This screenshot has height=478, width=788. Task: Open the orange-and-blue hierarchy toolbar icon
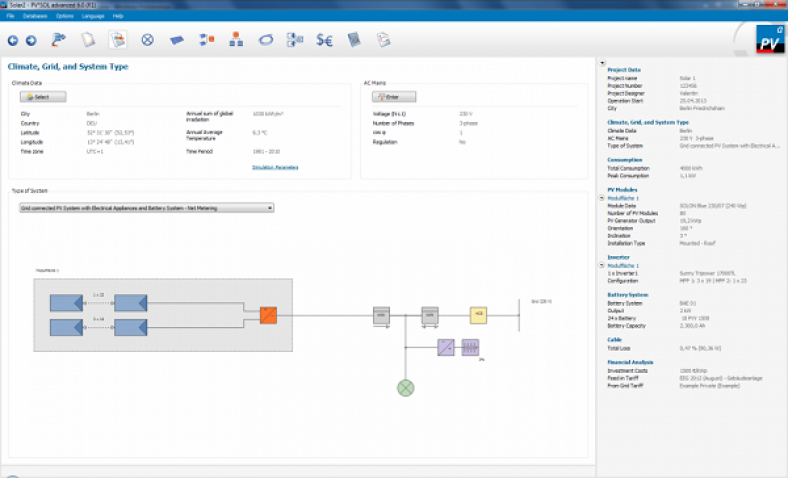coord(236,40)
